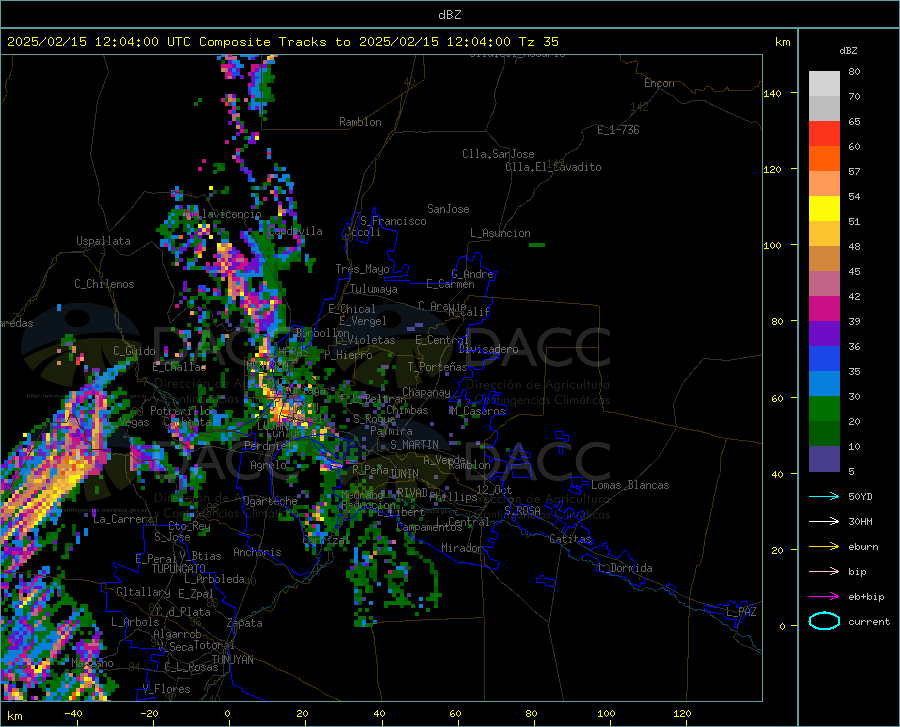Viewport: 900px width, 727px height.
Task: Click the 'Divisadero' place label
Action: click(488, 349)
